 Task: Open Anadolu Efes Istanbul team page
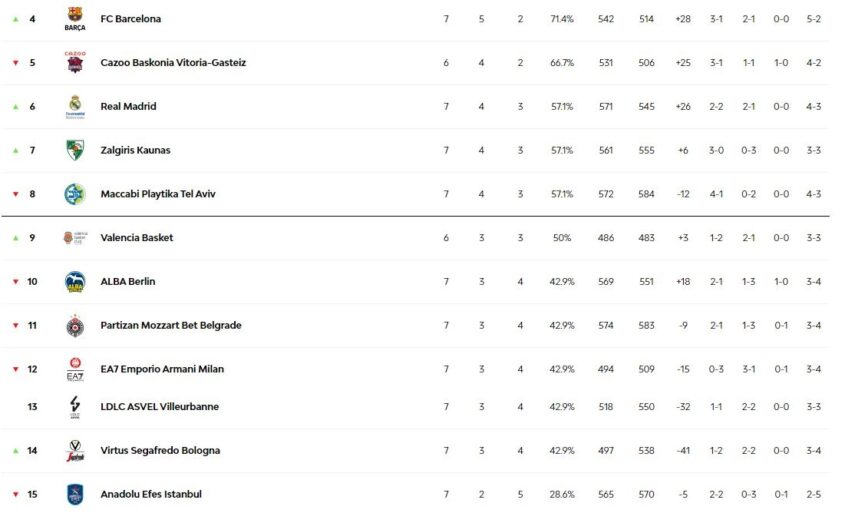pos(151,494)
